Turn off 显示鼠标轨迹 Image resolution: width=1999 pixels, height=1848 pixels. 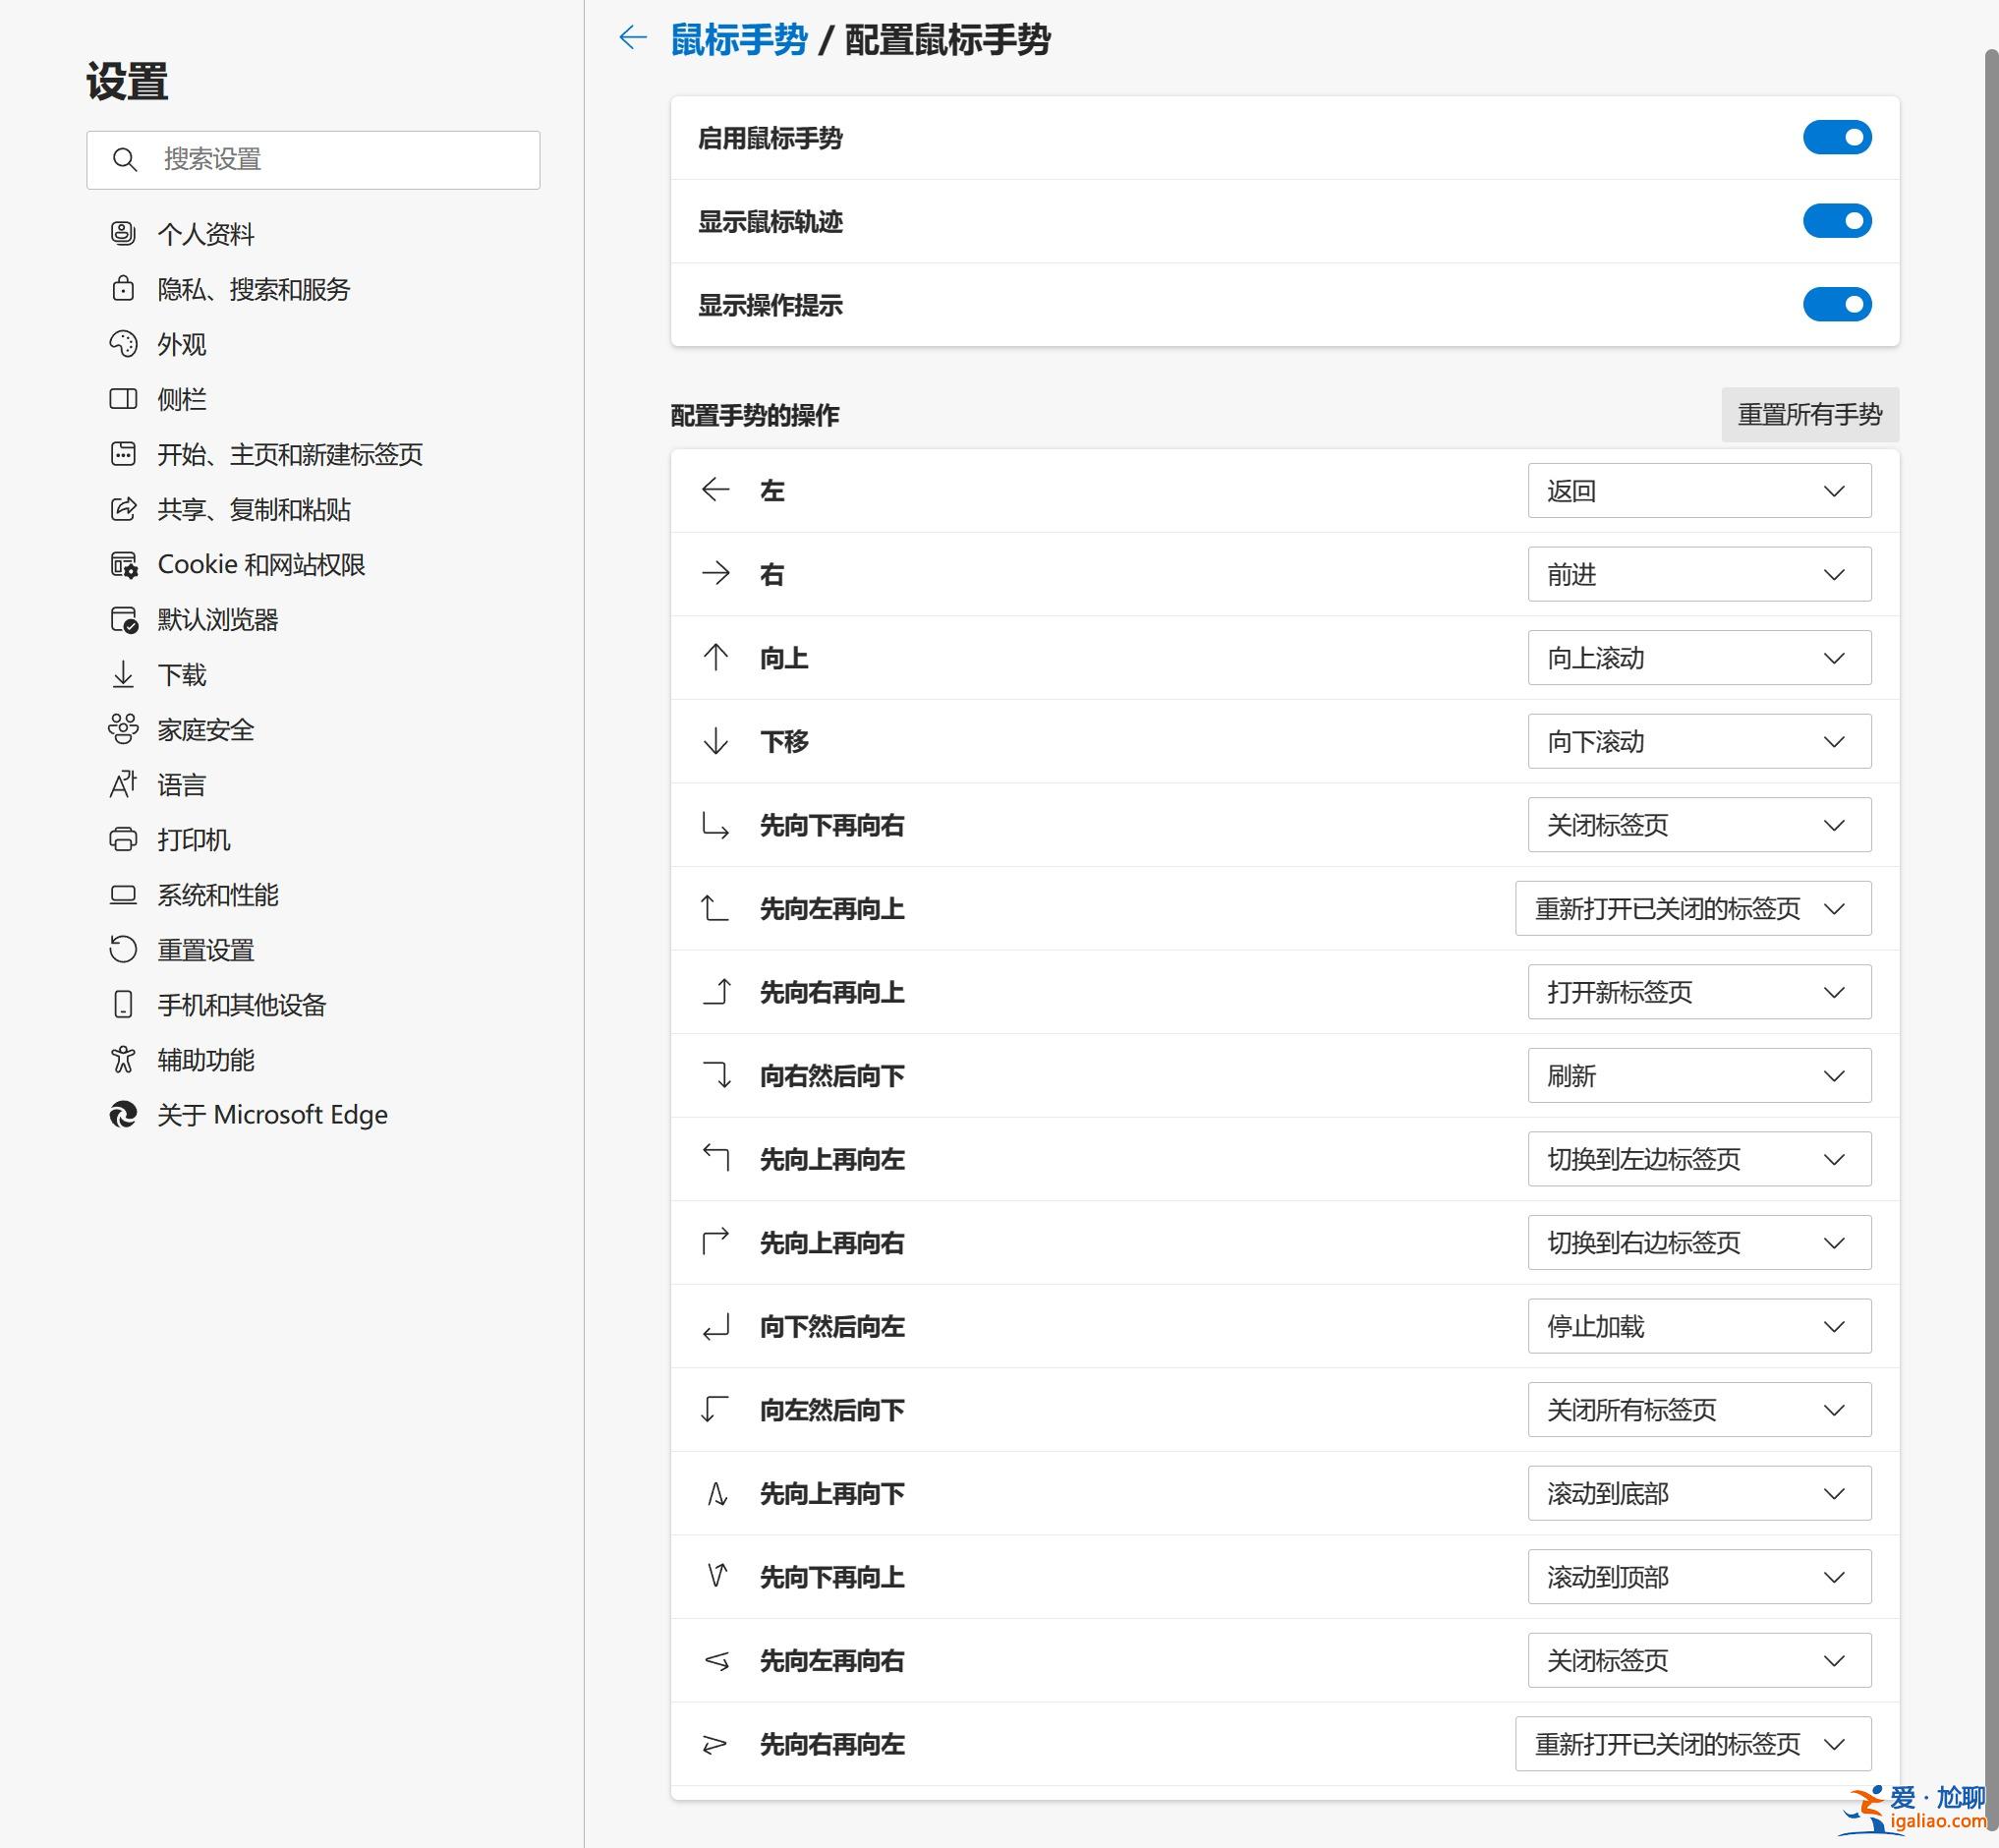(x=1838, y=221)
